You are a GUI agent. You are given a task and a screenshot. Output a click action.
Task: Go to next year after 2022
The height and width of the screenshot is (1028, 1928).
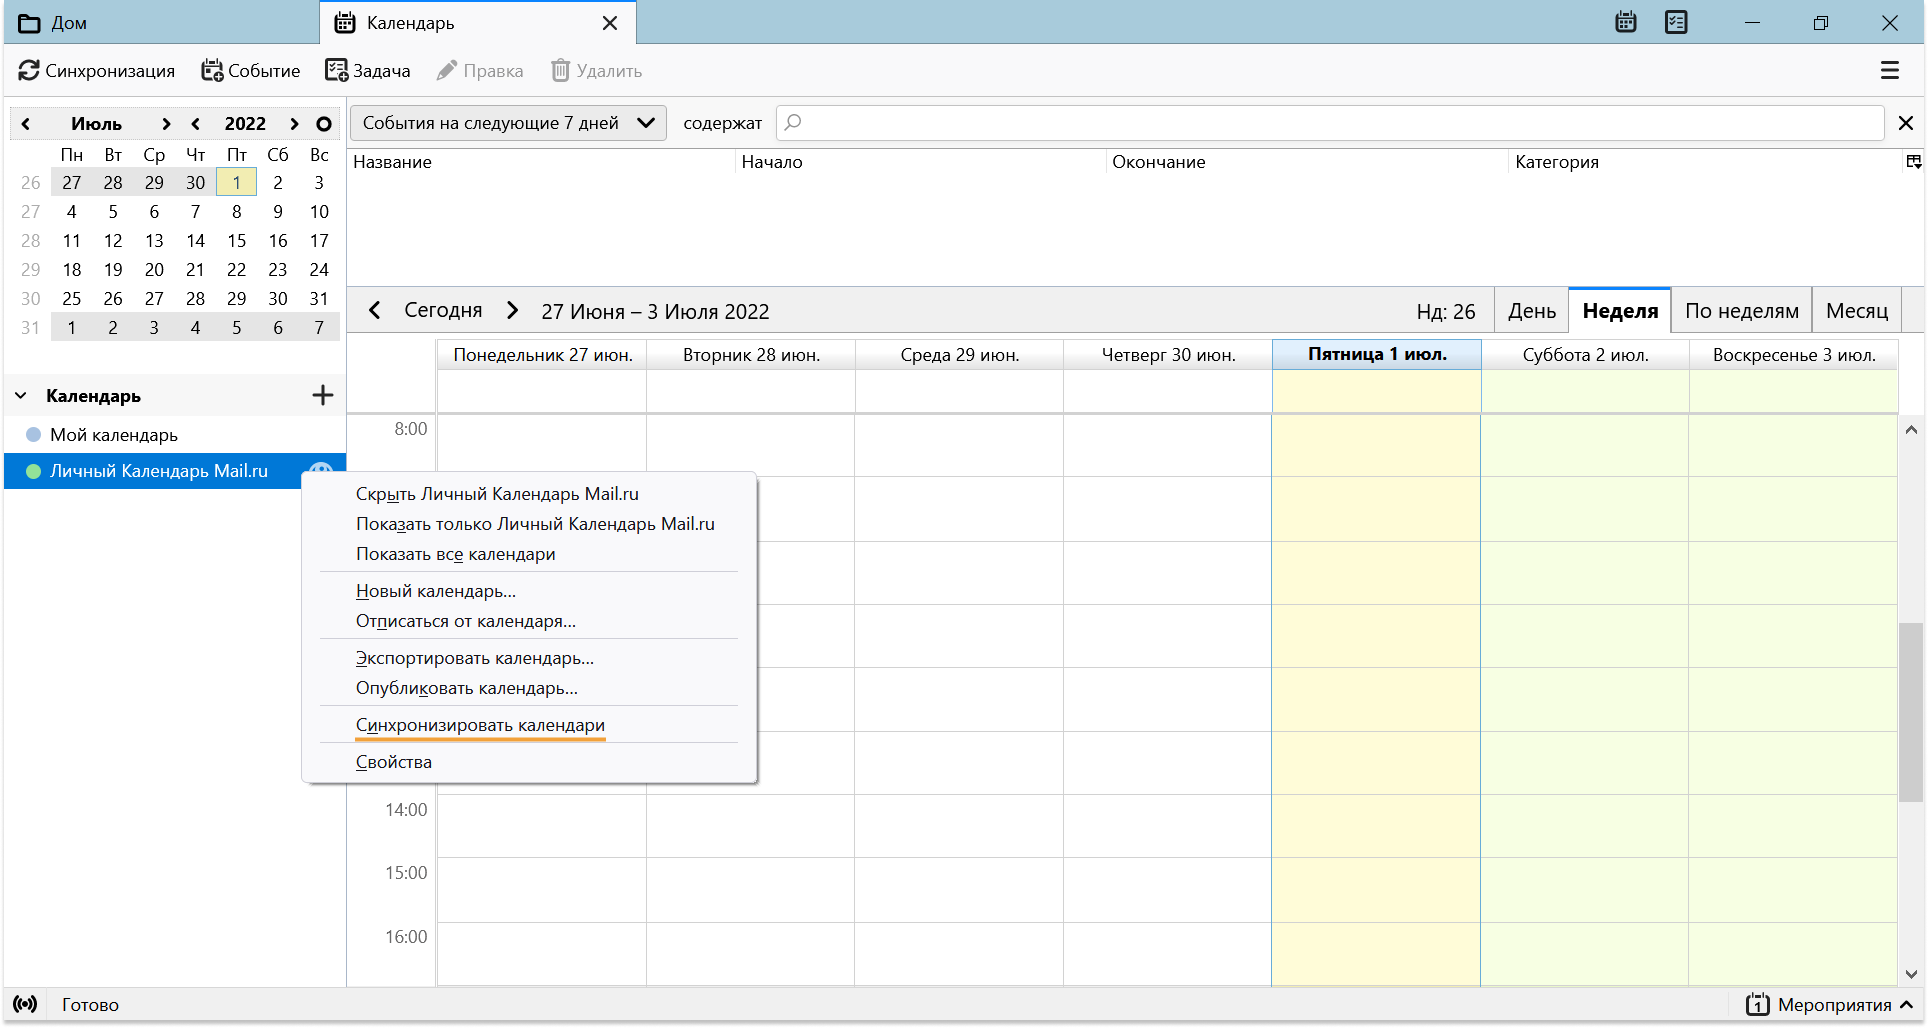[x=294, y=124]
